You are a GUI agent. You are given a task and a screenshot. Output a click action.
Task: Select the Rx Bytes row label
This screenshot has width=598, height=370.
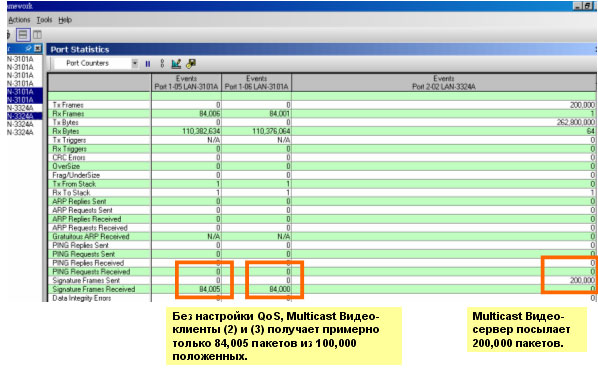point(66,131)
